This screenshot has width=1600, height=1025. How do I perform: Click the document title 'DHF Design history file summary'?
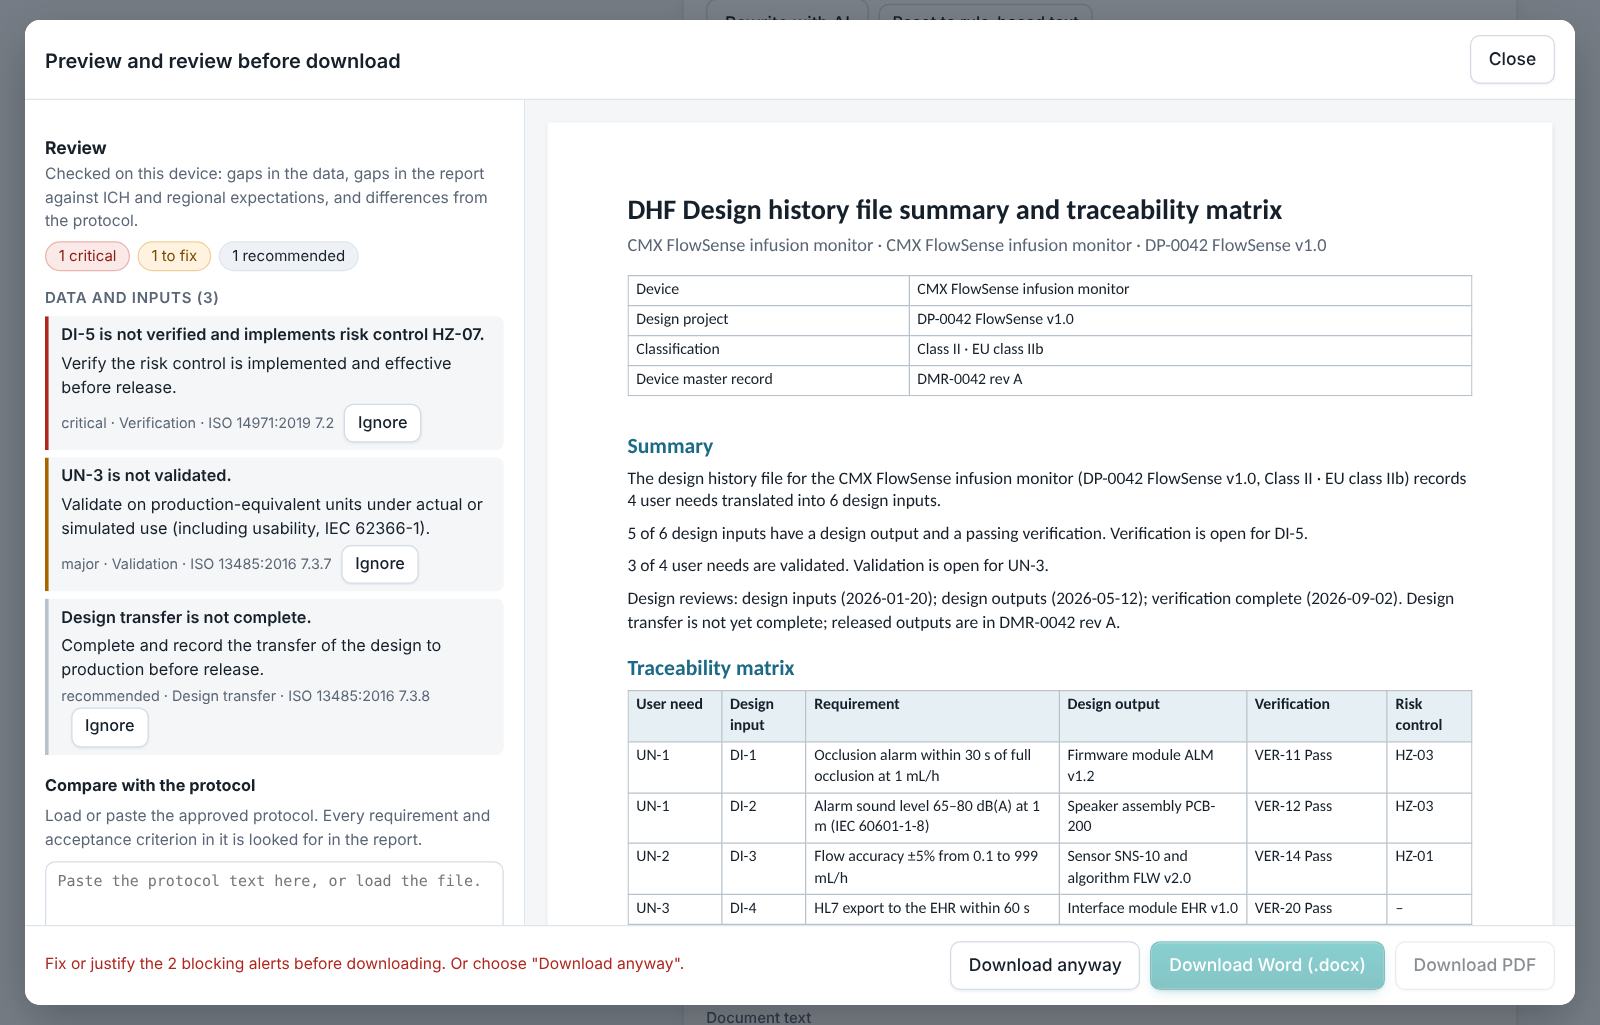pos(954,210)
